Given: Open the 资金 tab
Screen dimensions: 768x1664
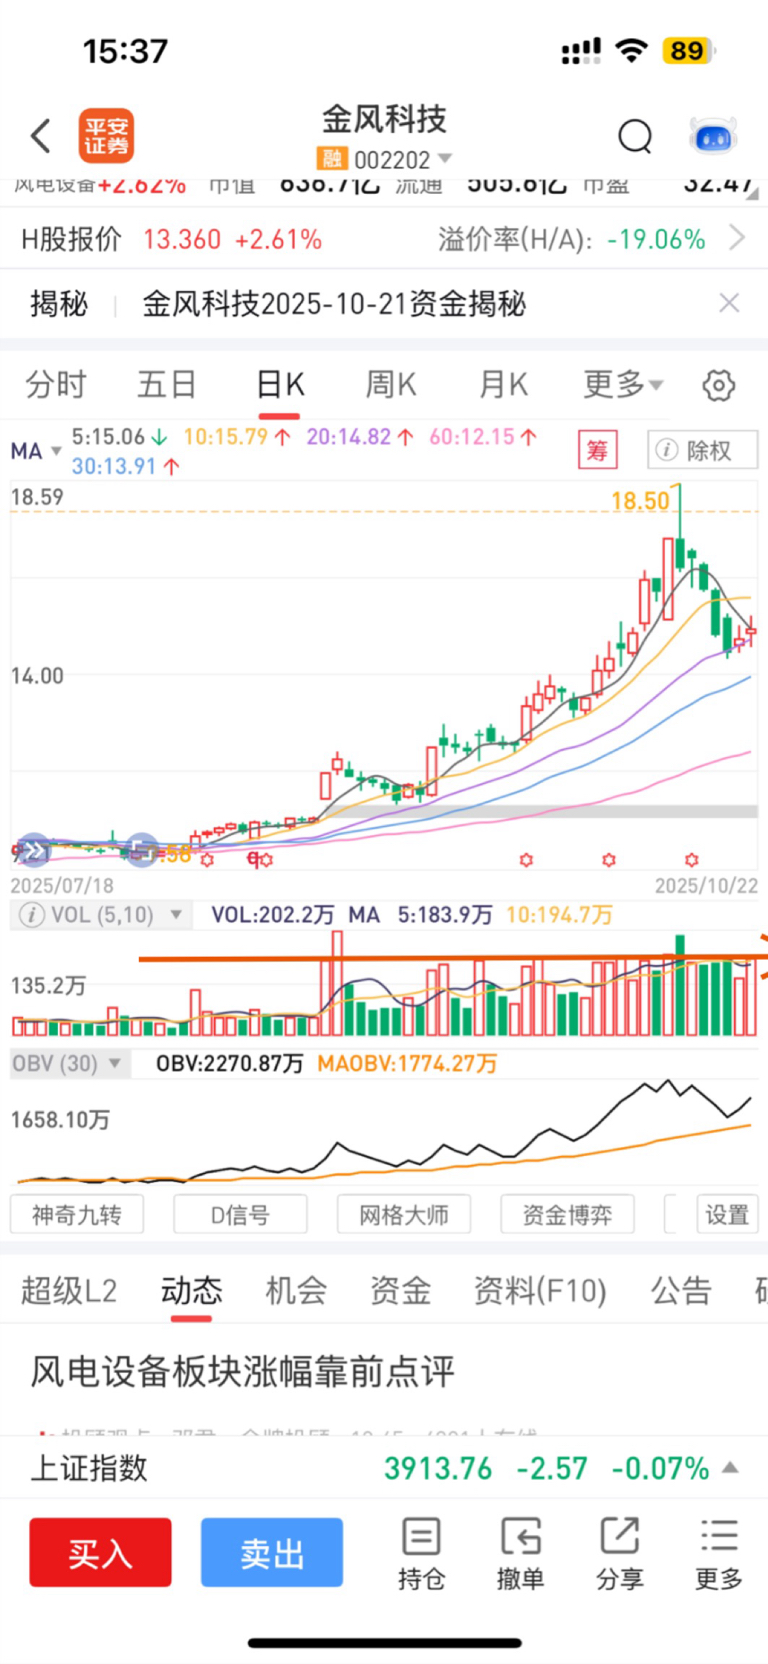Looking at the screenshot, I should click(400, 1290).
